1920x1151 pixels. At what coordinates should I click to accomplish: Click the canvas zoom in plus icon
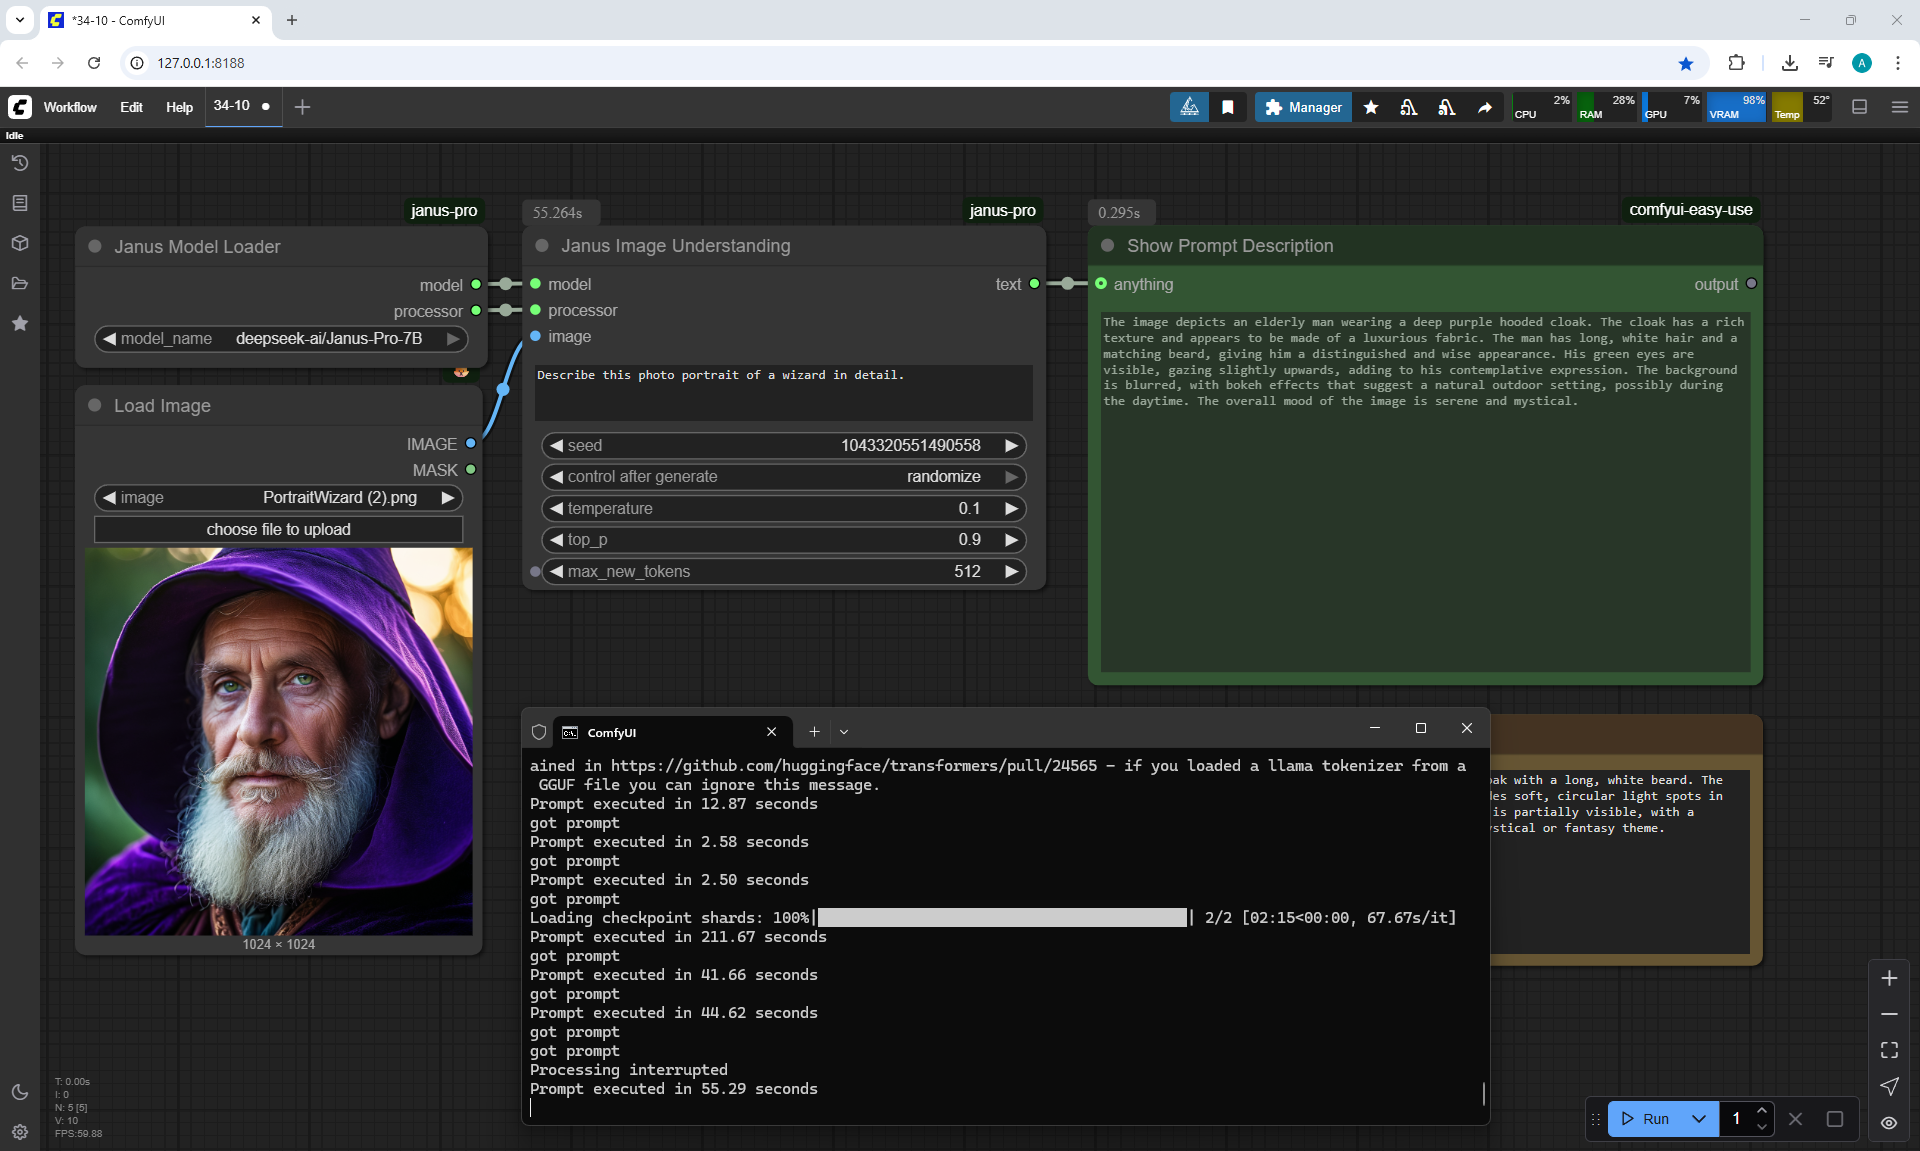pyautogui.click(x=1889, y=978)
